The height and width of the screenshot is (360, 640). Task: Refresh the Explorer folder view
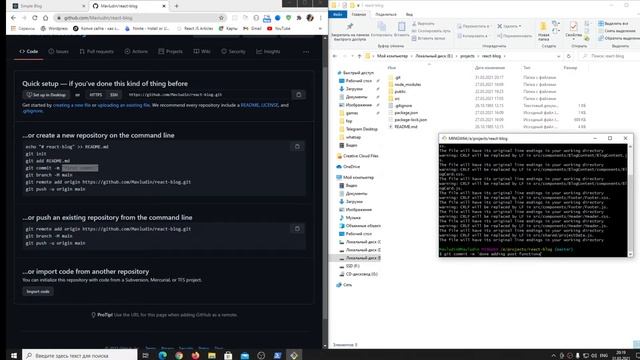click(x=569, y=56)
